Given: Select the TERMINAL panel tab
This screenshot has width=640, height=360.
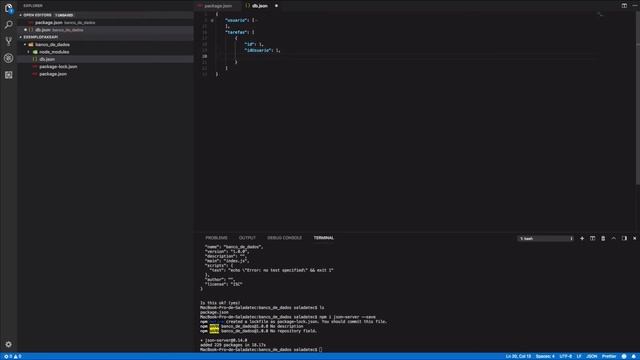Looking at the screenshot, I should 324,238.
